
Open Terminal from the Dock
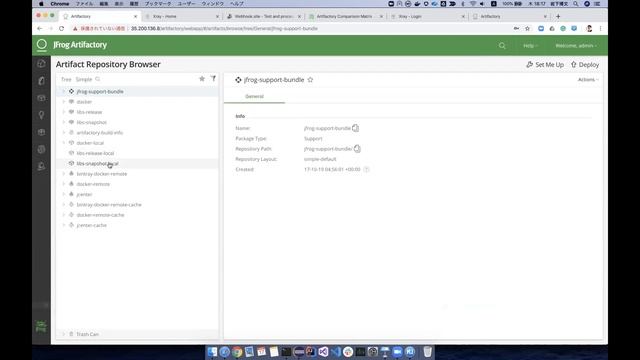(x=286, y=351)
